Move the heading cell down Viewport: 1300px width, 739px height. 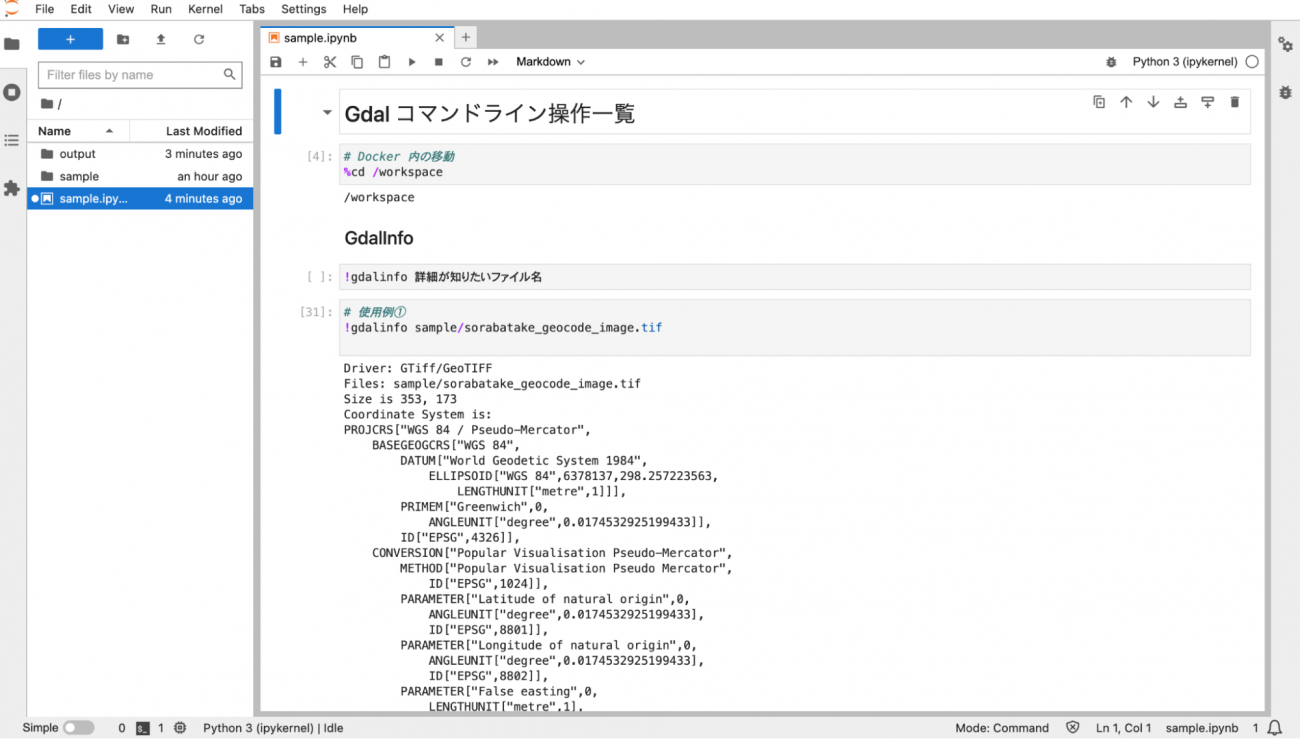1153,102
